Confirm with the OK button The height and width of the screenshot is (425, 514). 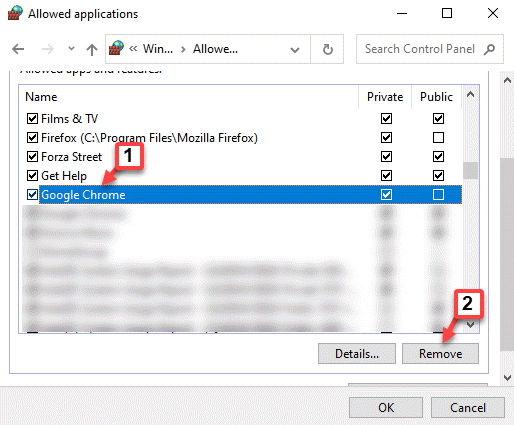(x=386, y=407)
